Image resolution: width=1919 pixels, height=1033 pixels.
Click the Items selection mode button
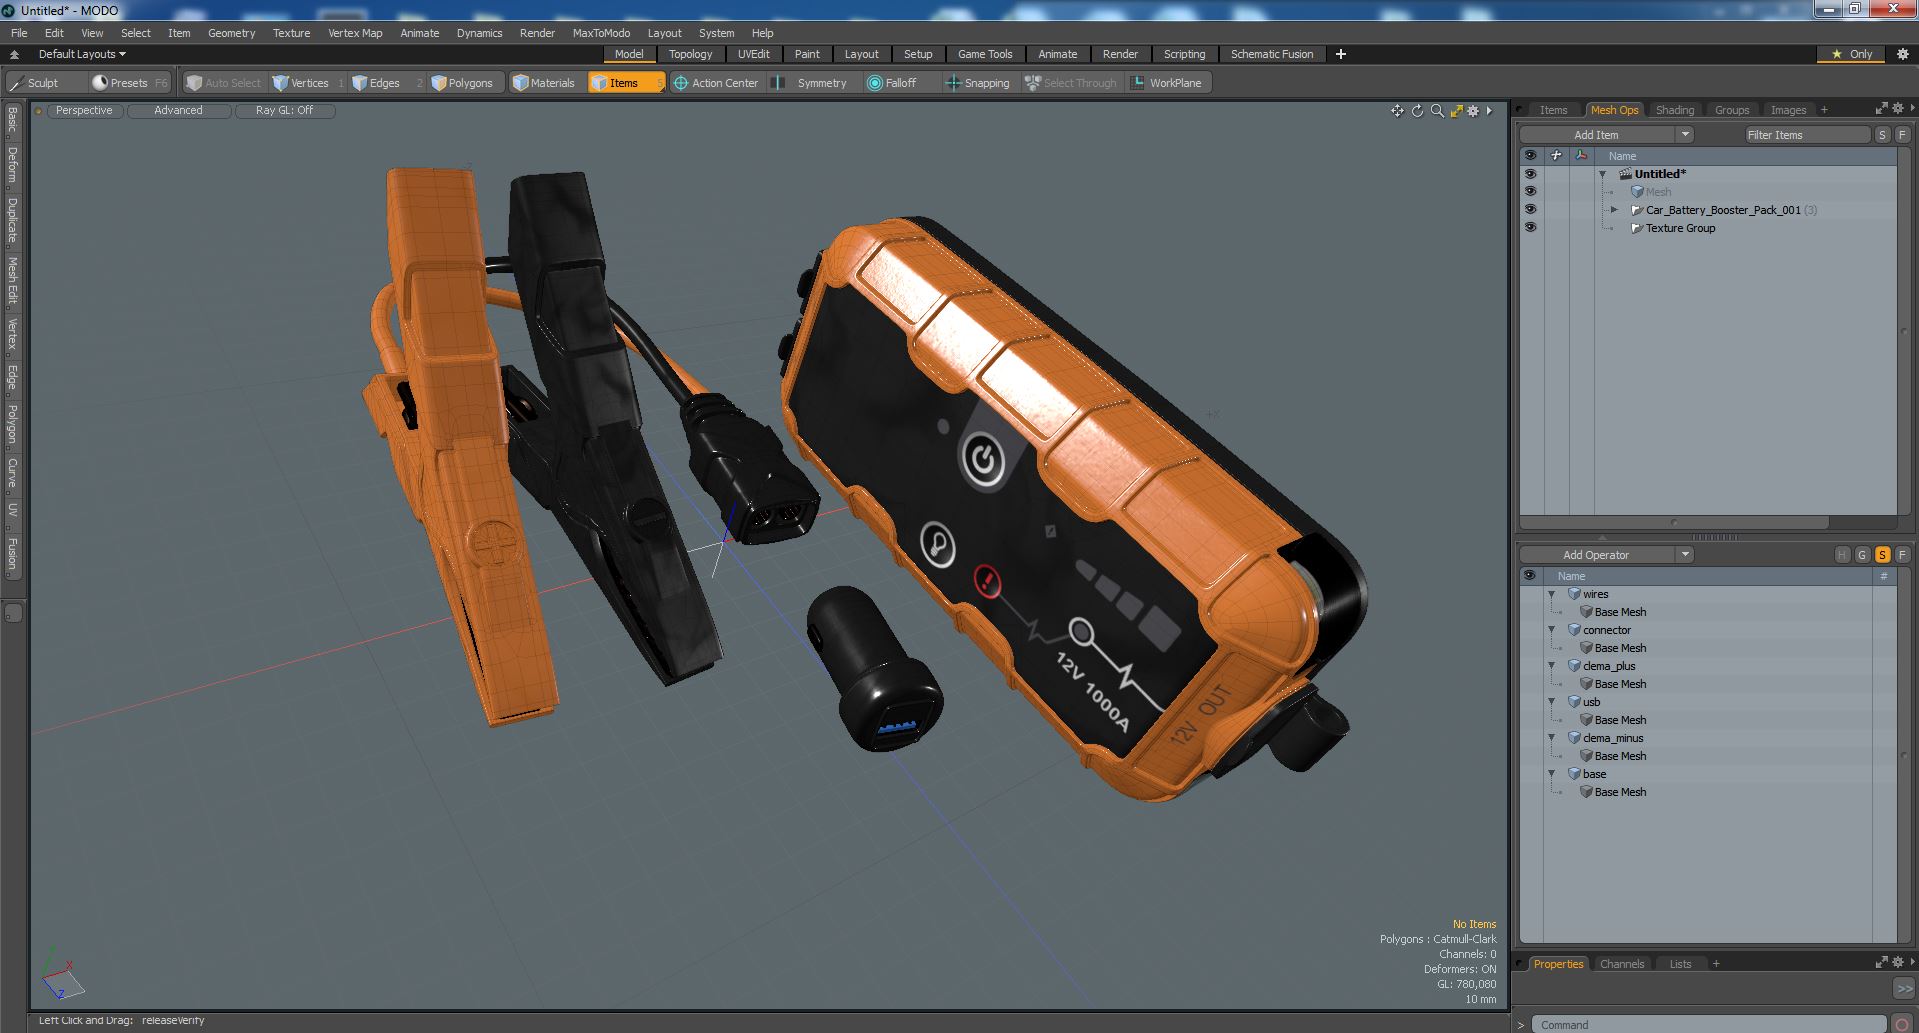626,83
